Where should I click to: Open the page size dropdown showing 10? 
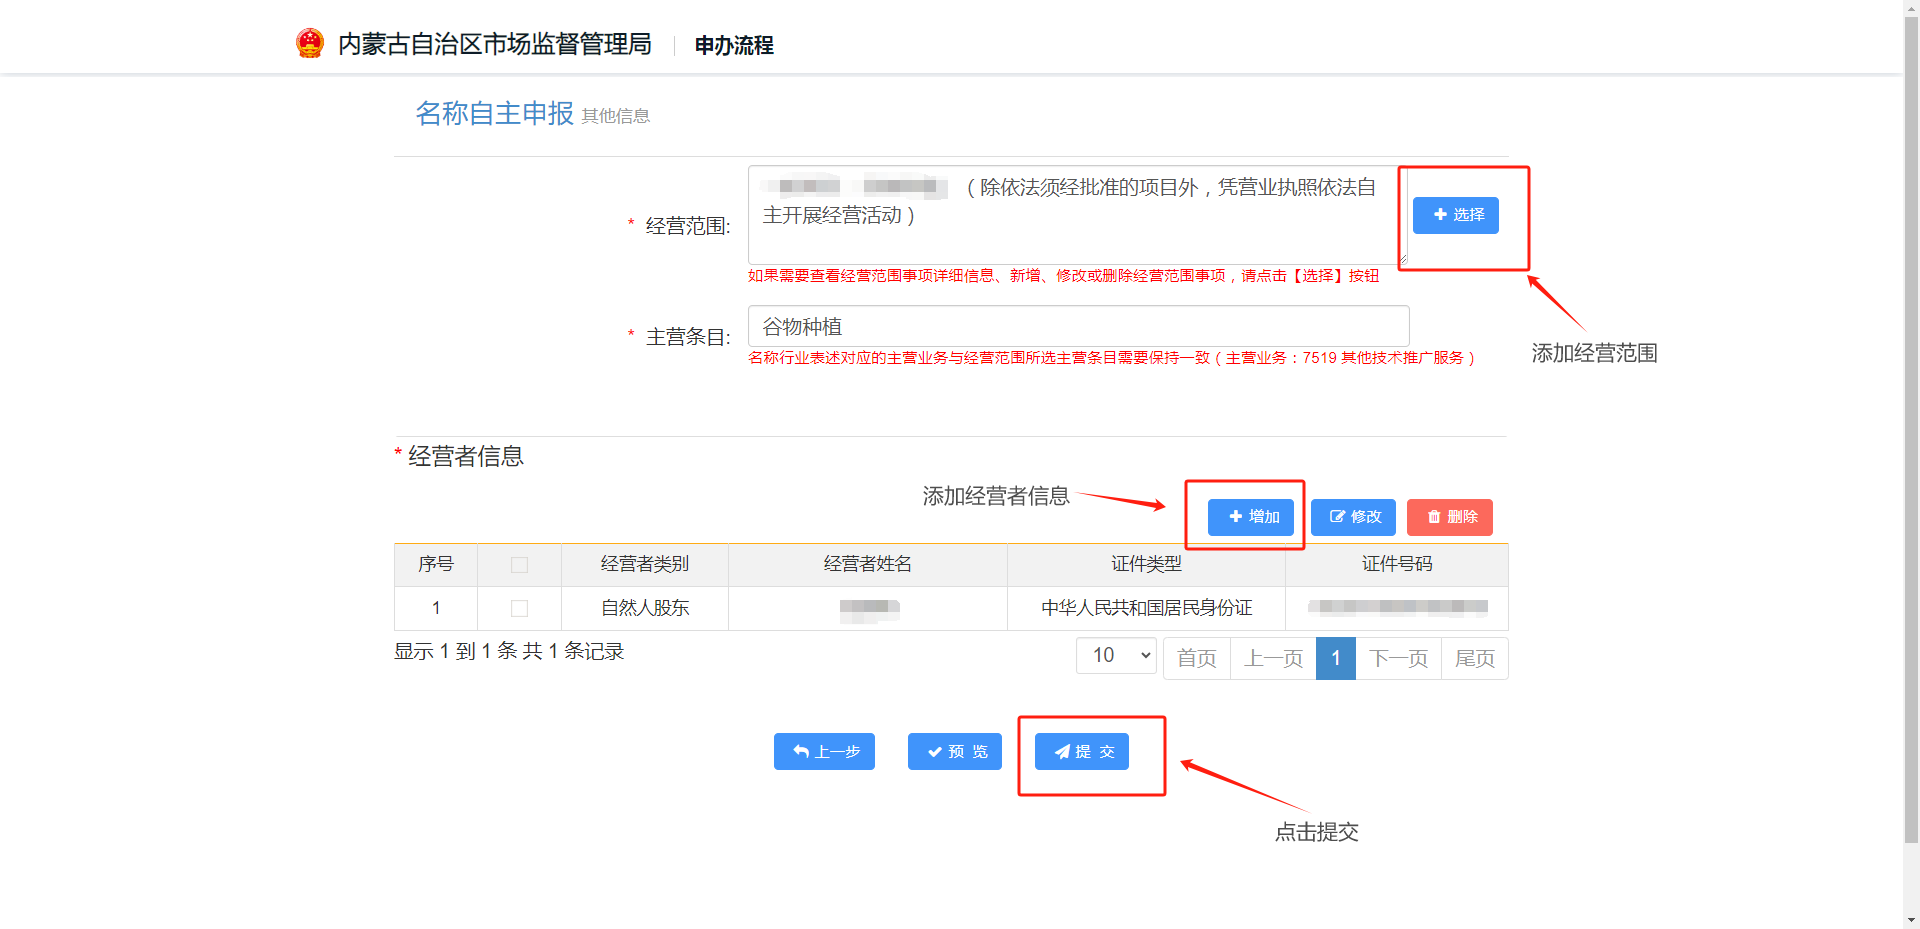click(1116, 656)
